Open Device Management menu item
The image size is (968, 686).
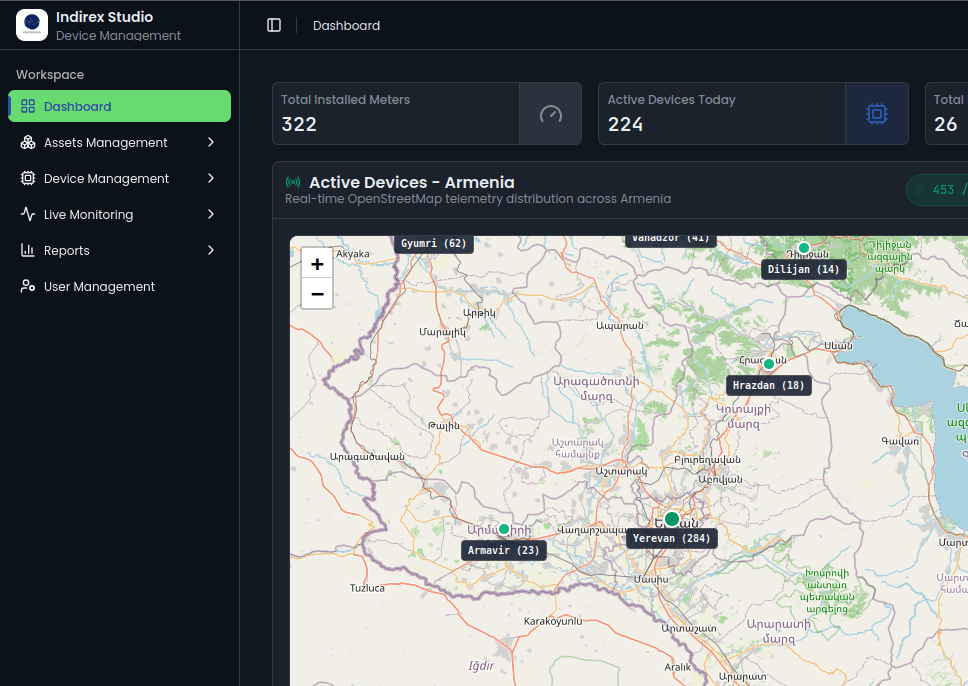coord(119,178)
